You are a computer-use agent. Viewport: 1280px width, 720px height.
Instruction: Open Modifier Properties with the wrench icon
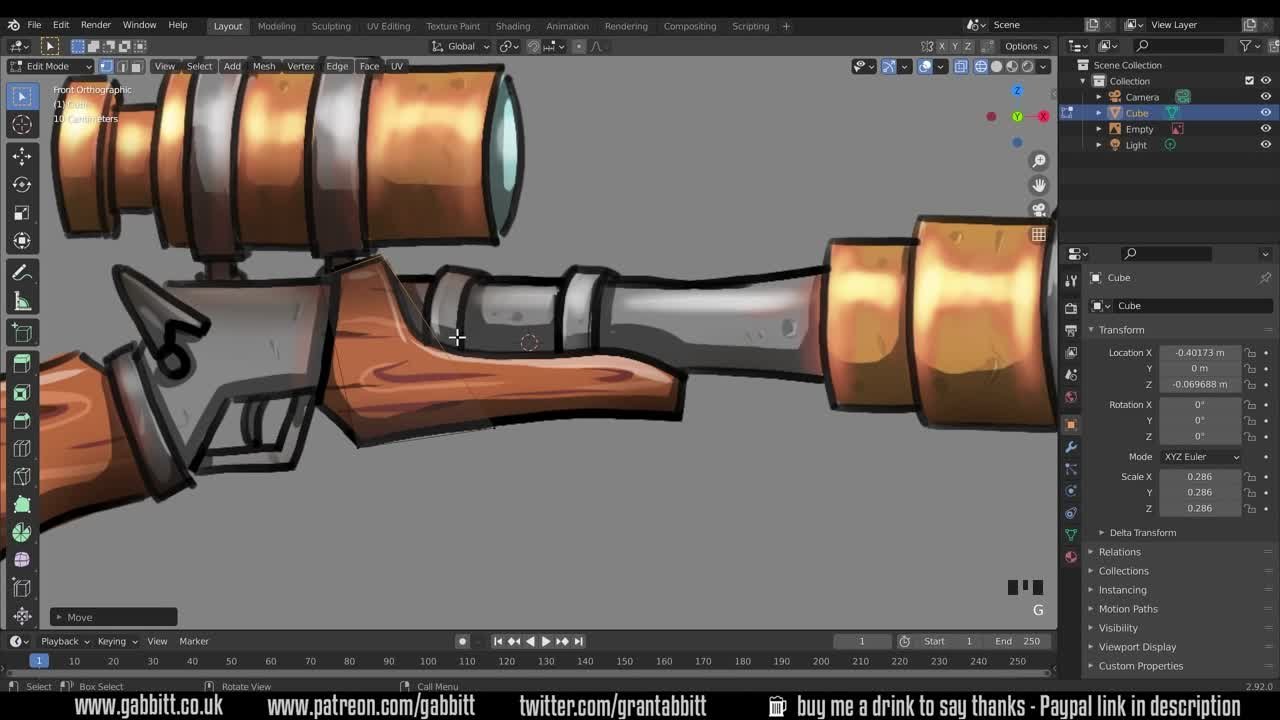tap(1071, 447)
